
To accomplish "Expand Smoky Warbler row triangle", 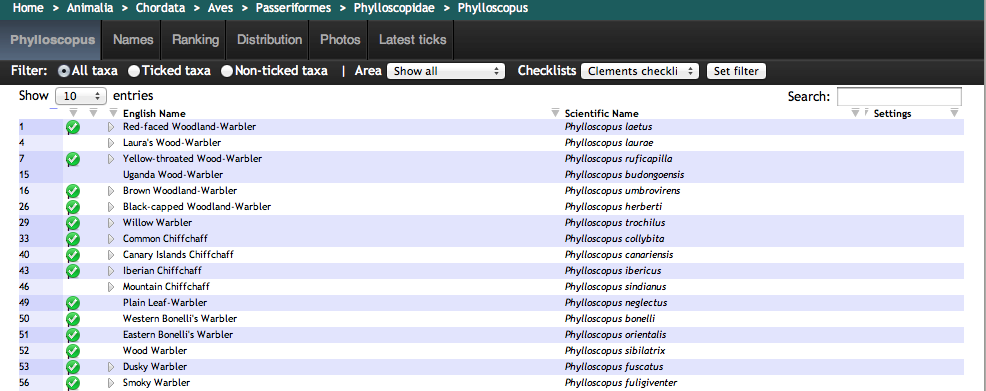I will [x=111, y=383].
